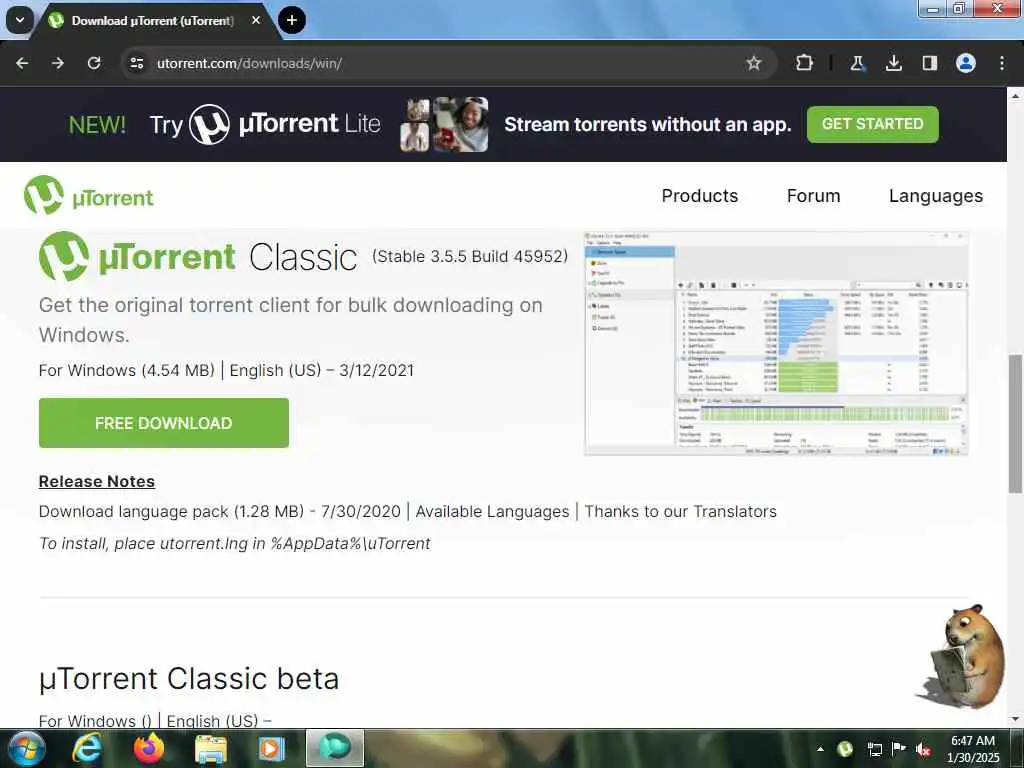The height and width of the screenshot is (768, 1024).
Task: Select the Download µTorrent tab
Action: pyautogui.click(x=152, y=21)
